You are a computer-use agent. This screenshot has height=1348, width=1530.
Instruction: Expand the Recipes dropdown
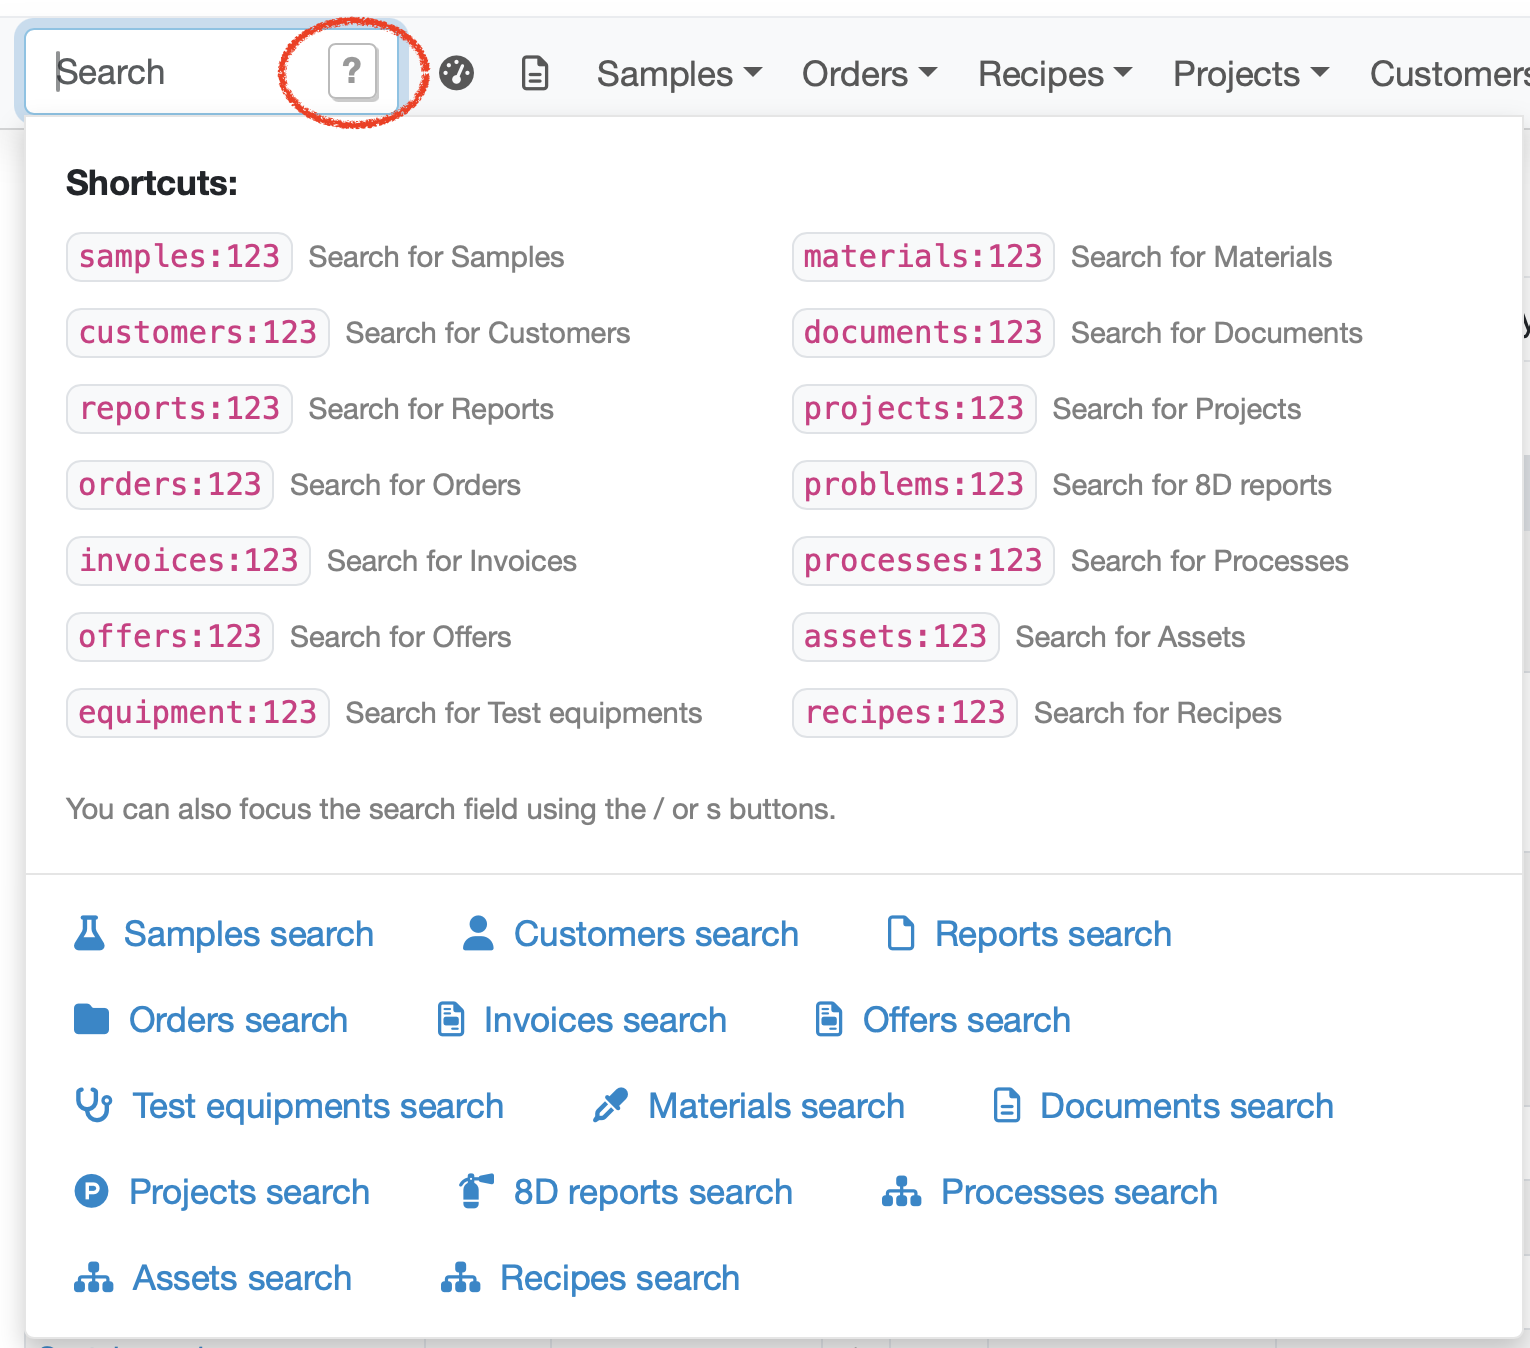[x=1054, y=74]
